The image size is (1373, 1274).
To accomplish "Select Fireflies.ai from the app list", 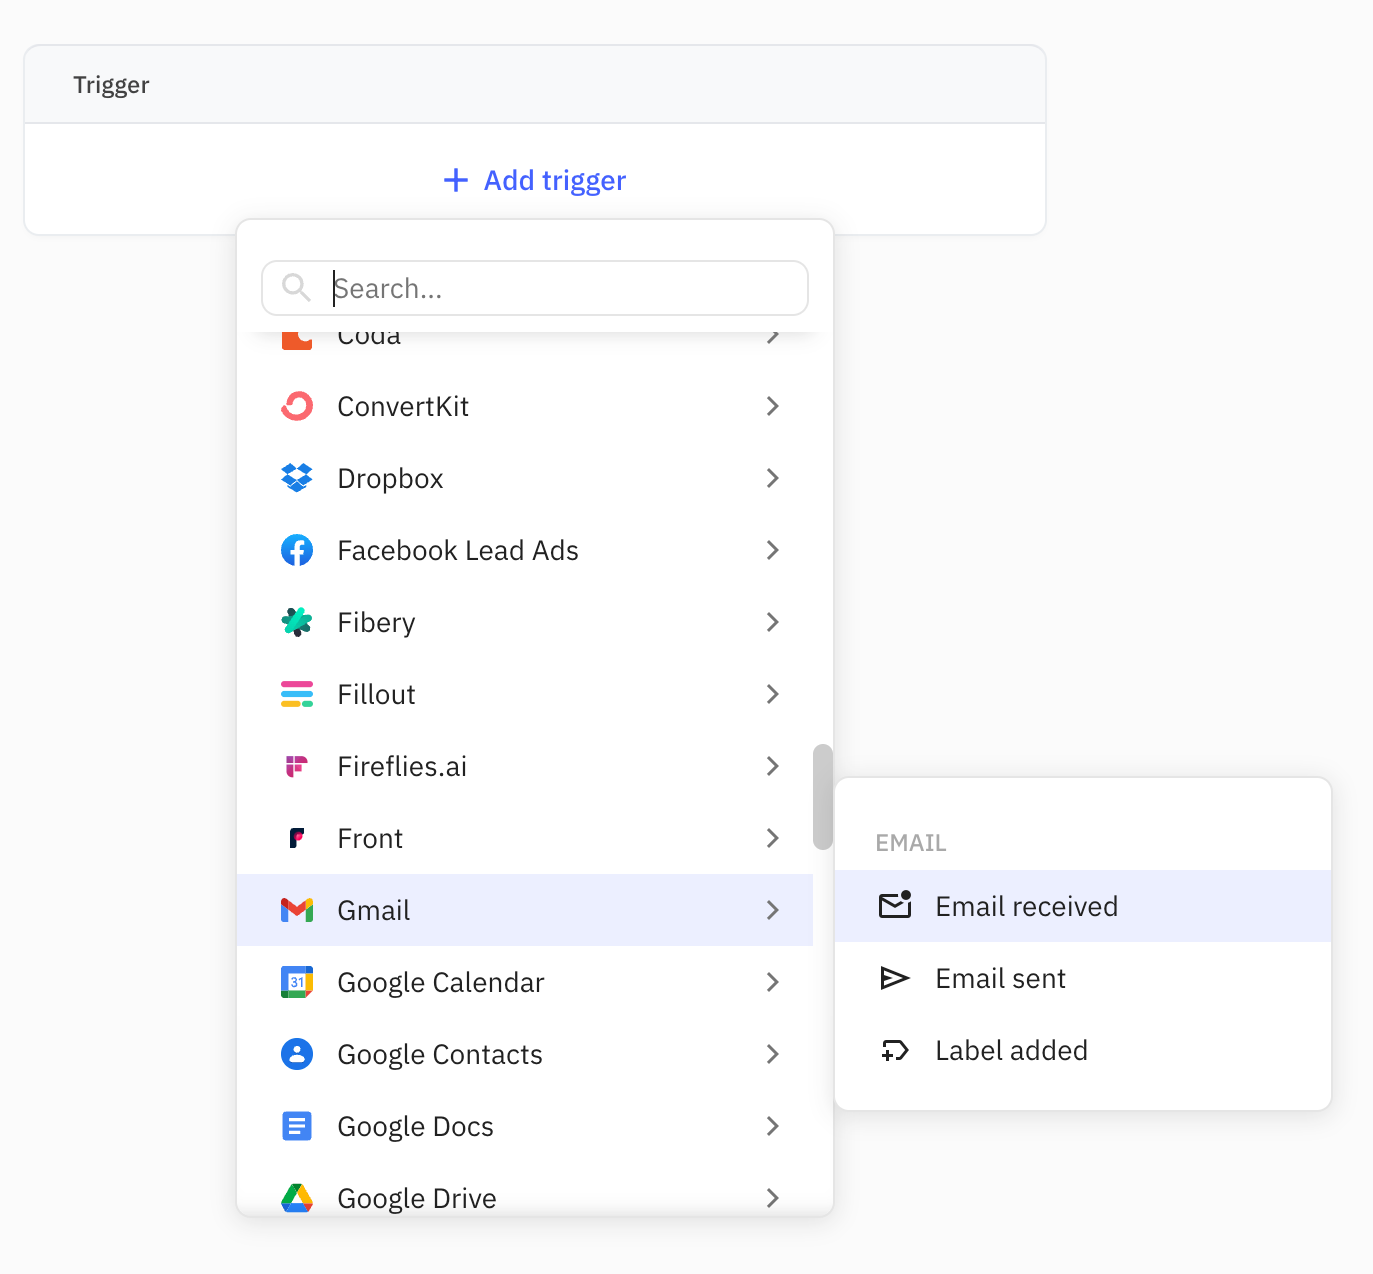I will click(525, 766).
